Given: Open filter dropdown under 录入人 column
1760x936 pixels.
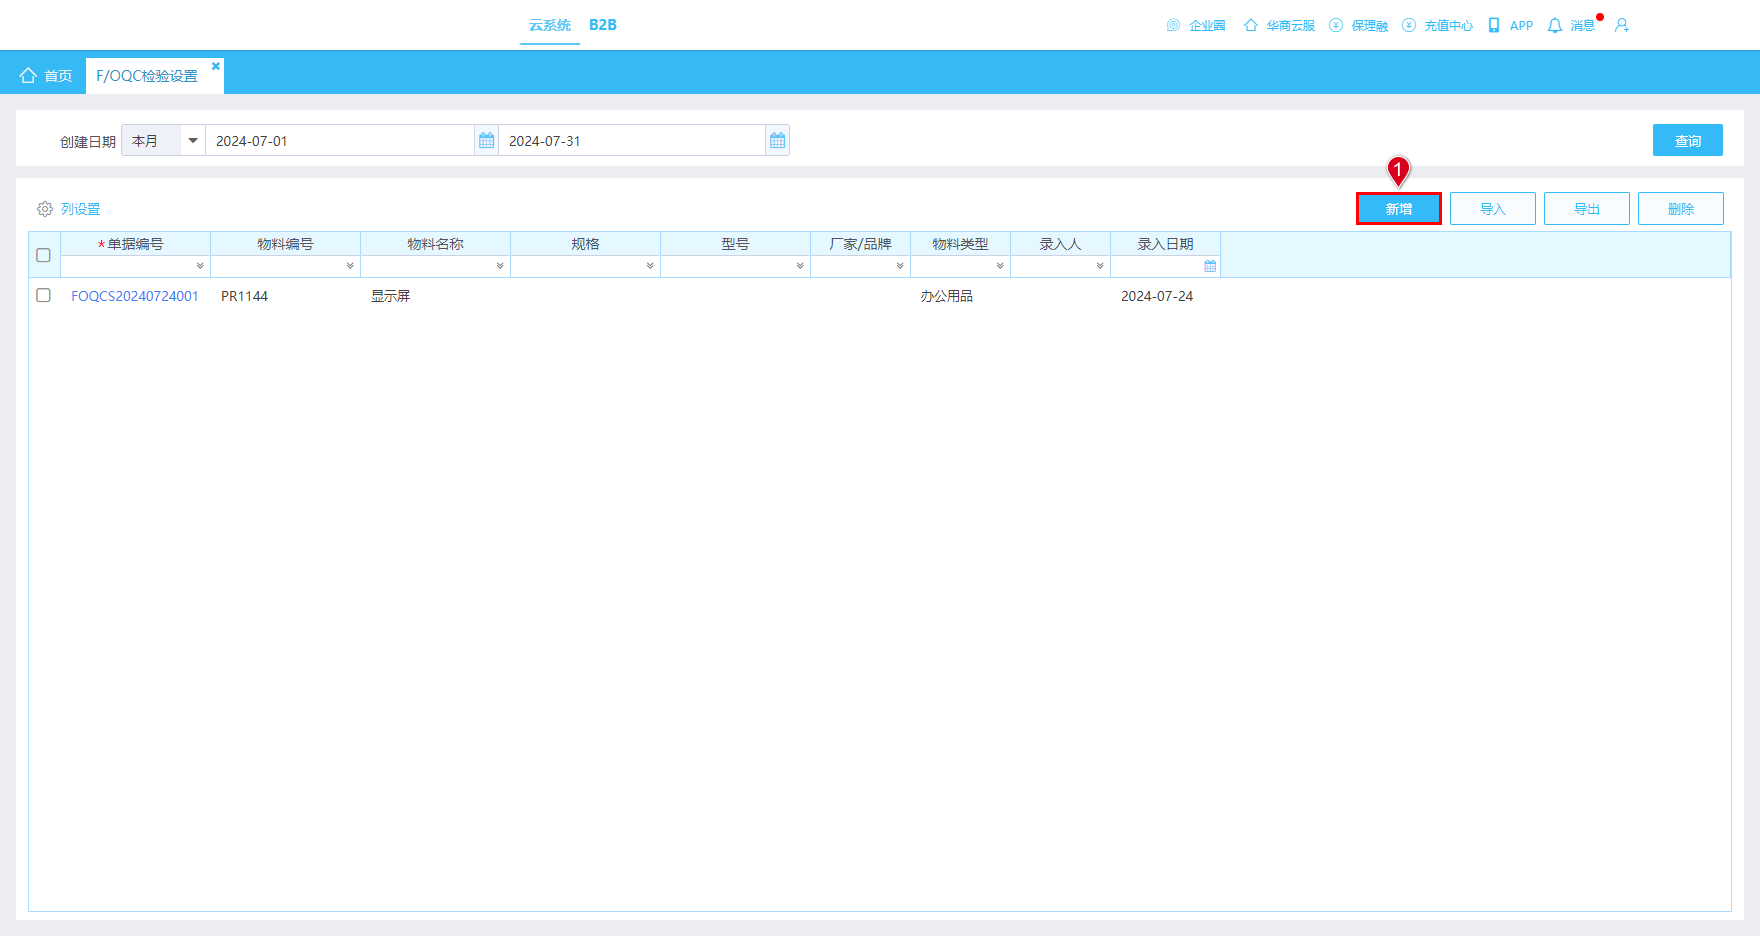Looking at the screenshot, I should (1100, 266).
